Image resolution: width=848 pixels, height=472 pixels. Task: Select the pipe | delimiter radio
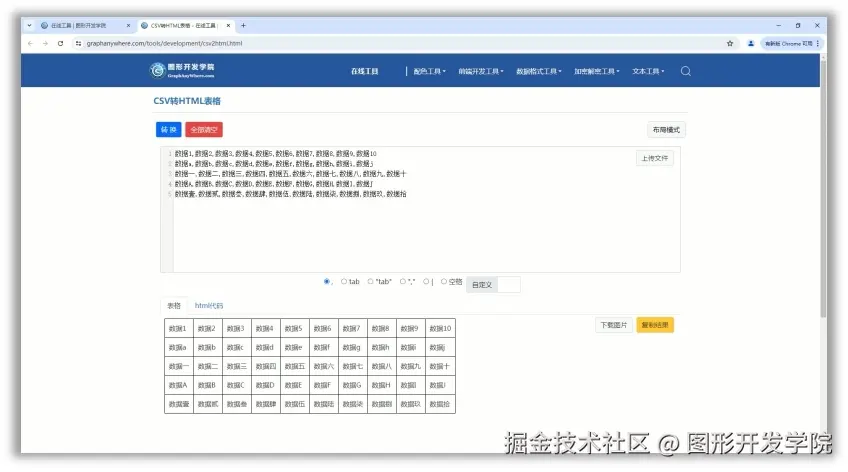click(x=426, y=281)
